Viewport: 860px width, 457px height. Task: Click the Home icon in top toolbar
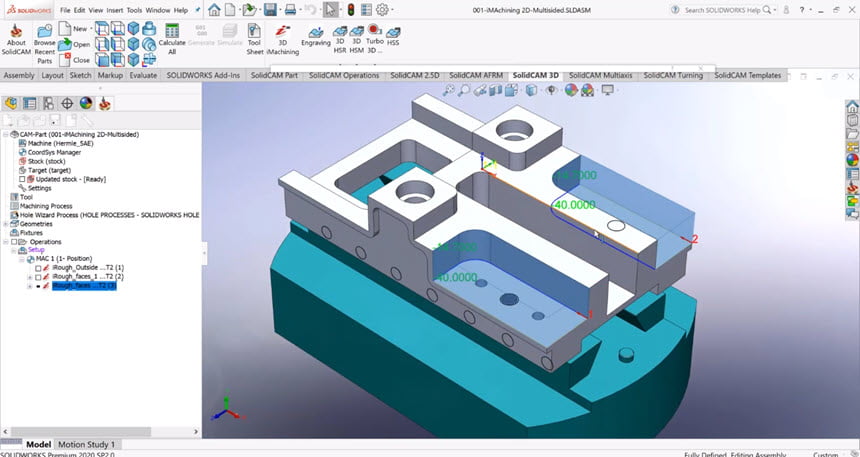(214, 9)
